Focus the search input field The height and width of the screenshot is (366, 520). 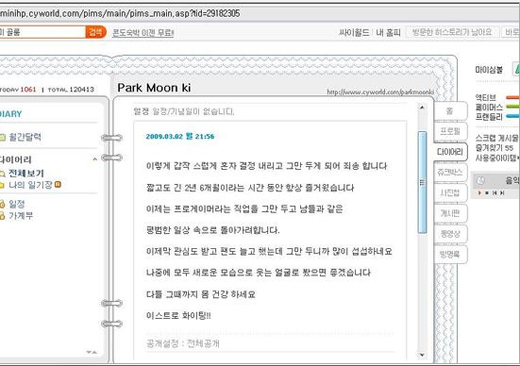tap(43, 32)
